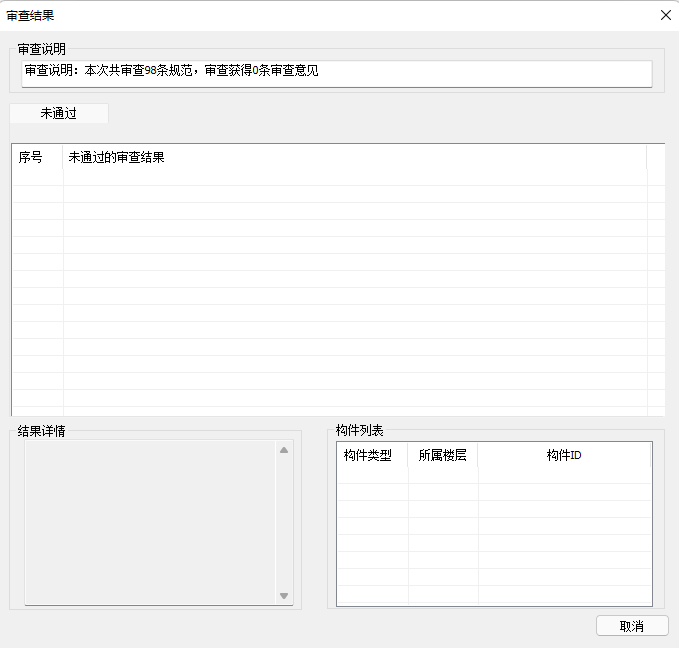Click the 取消 button

[x=632, y=626]
